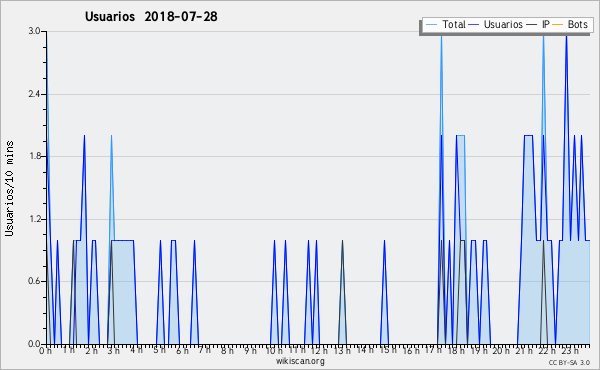600x370 pixels.
Task: Click the 23 h x-axis label
Action: (x=570, y=350)
